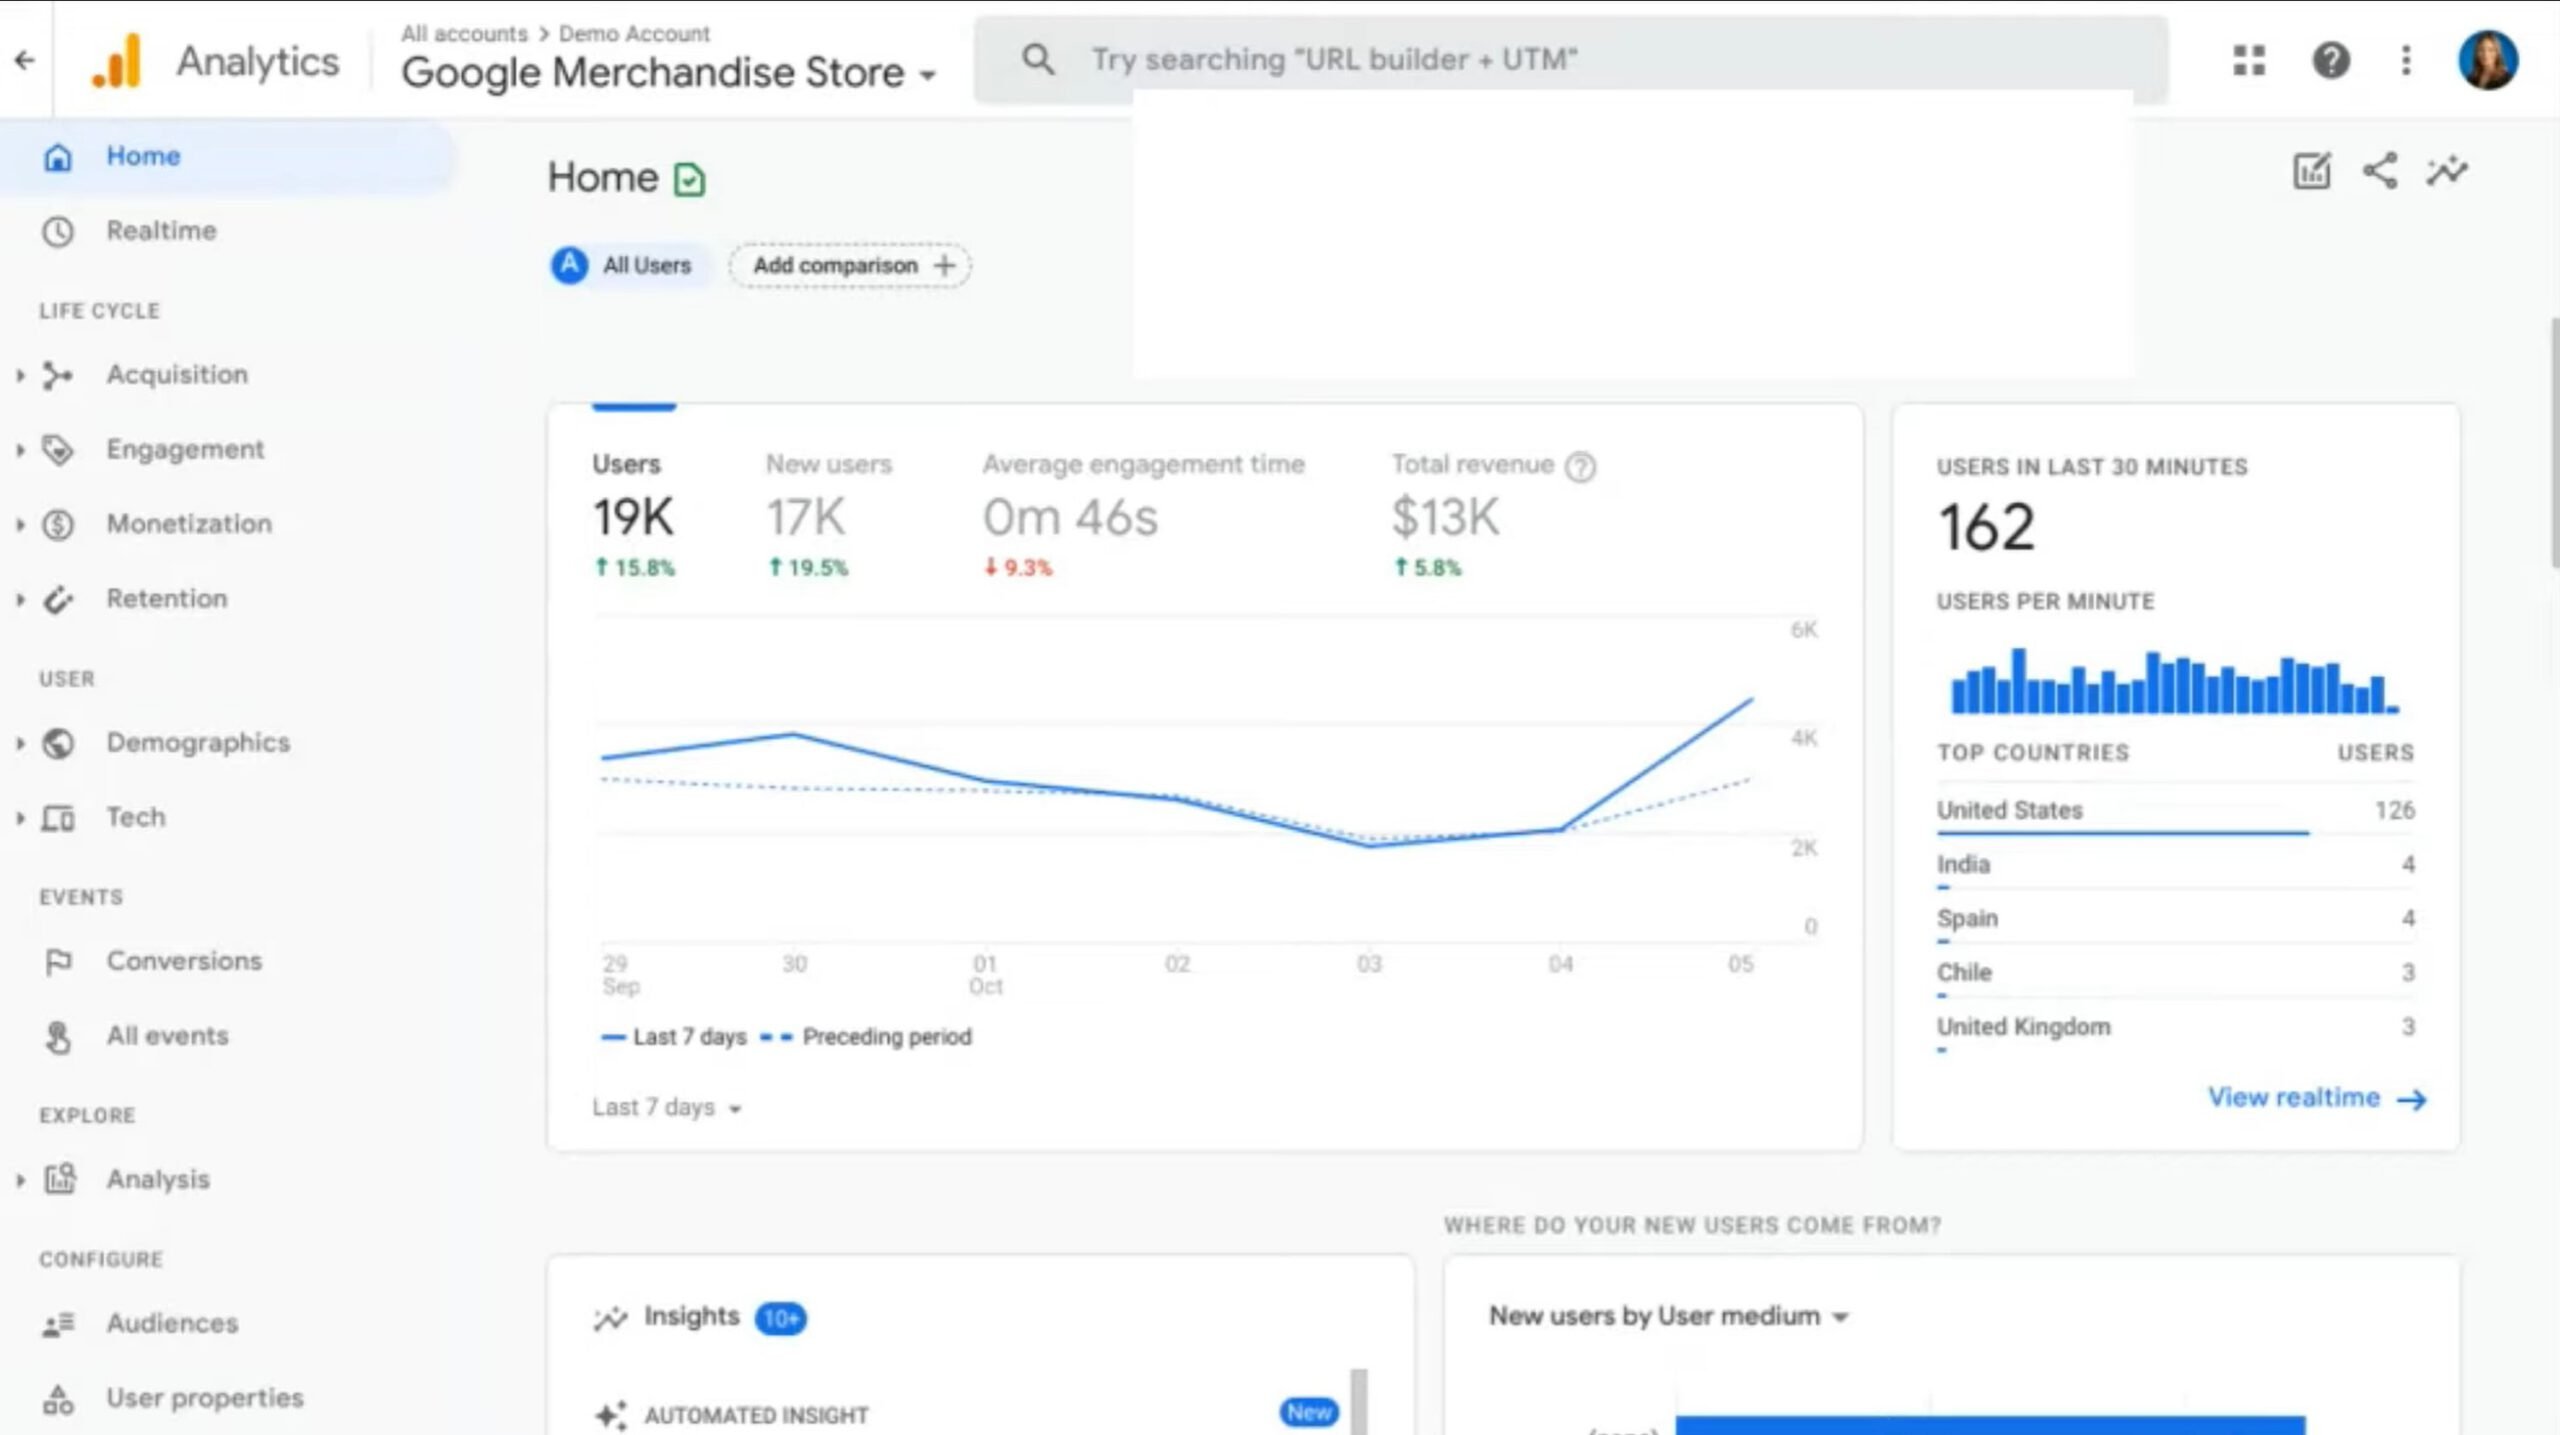Click the New badge on Automated Insight
This screenshot has width=2560, height=1435.
[x=1309, y=1412]
